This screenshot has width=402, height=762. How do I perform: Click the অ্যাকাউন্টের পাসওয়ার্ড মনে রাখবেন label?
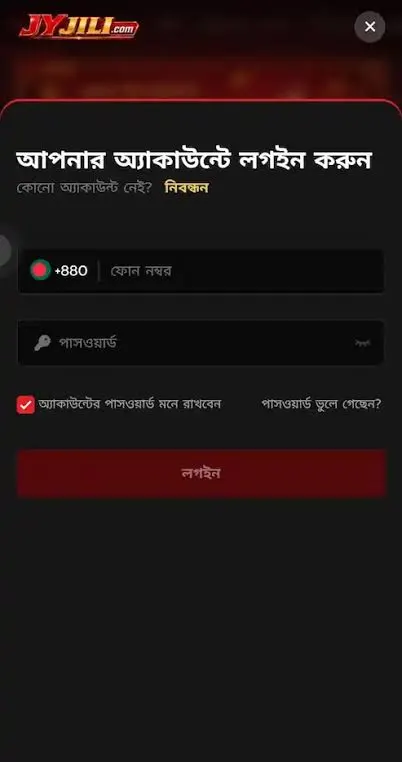130,404
